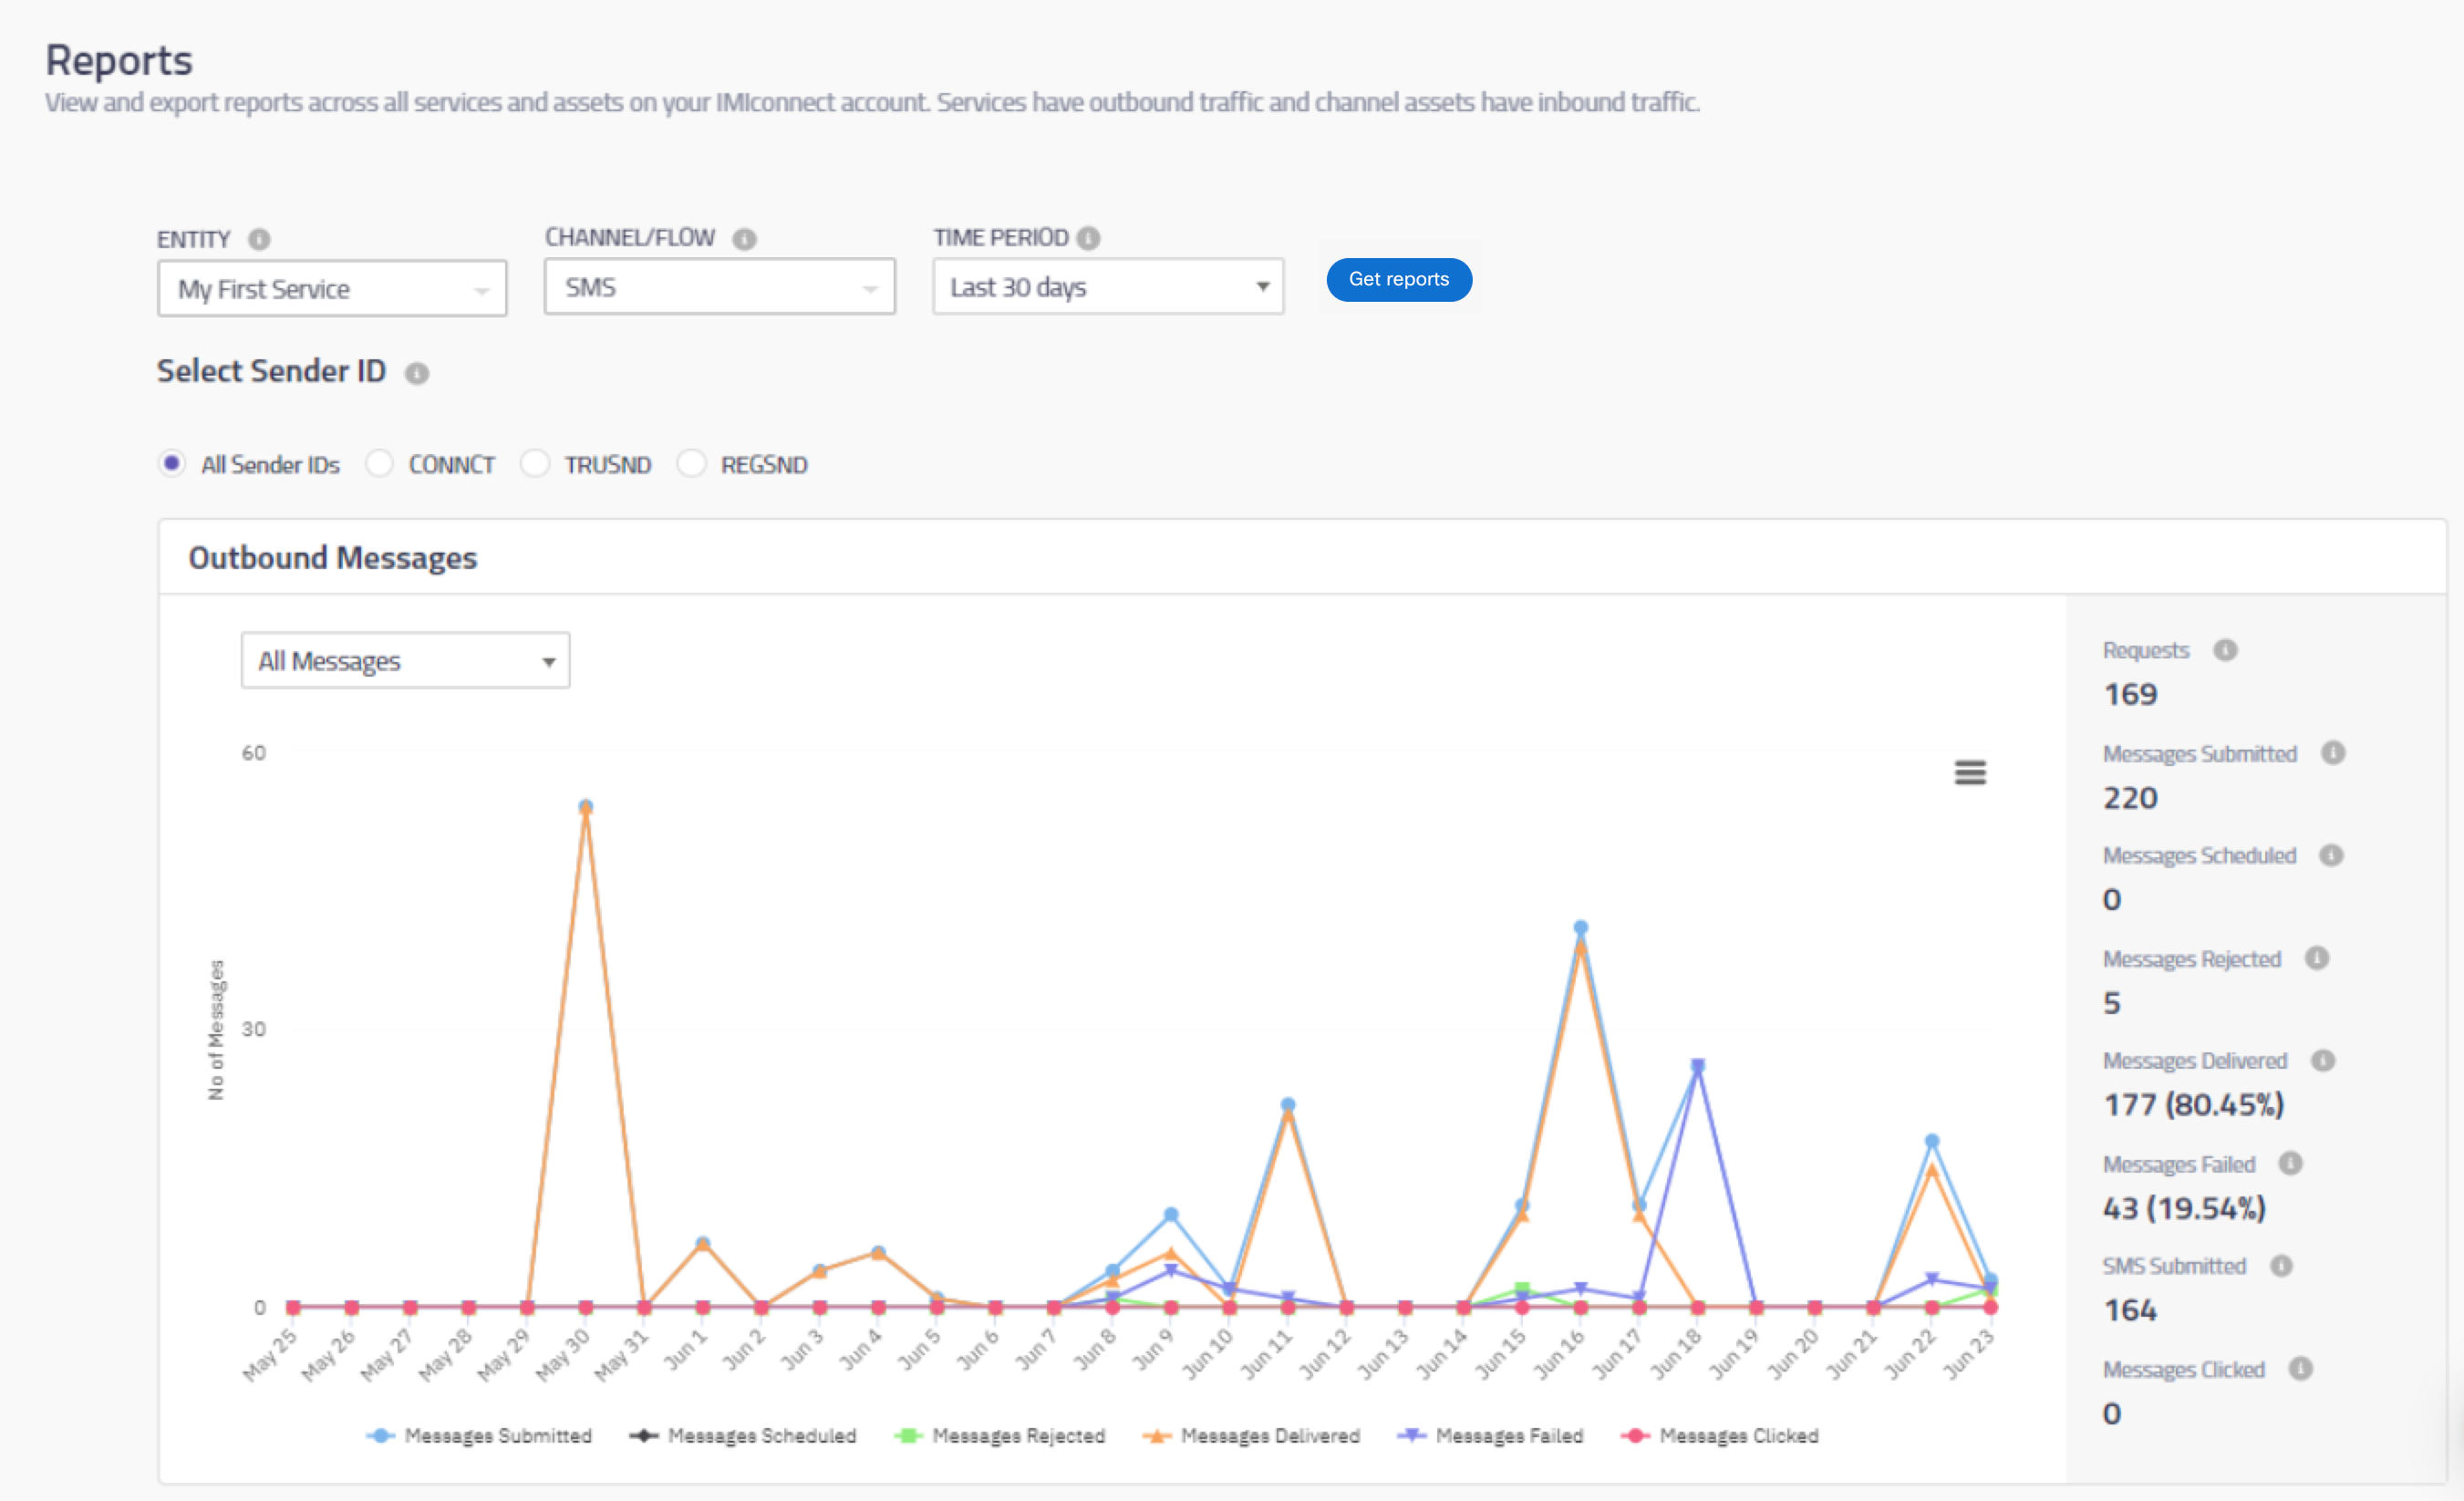
Task: Open the Channel/Flow dropdown showing SMS
Action: [719, 287]
